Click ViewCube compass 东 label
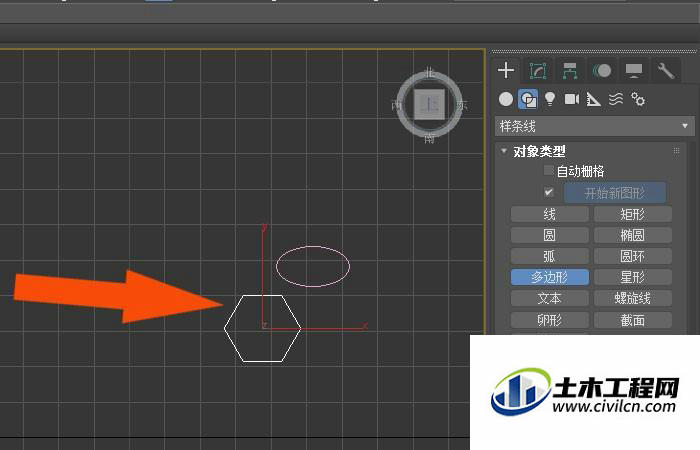 coord(462,106)
